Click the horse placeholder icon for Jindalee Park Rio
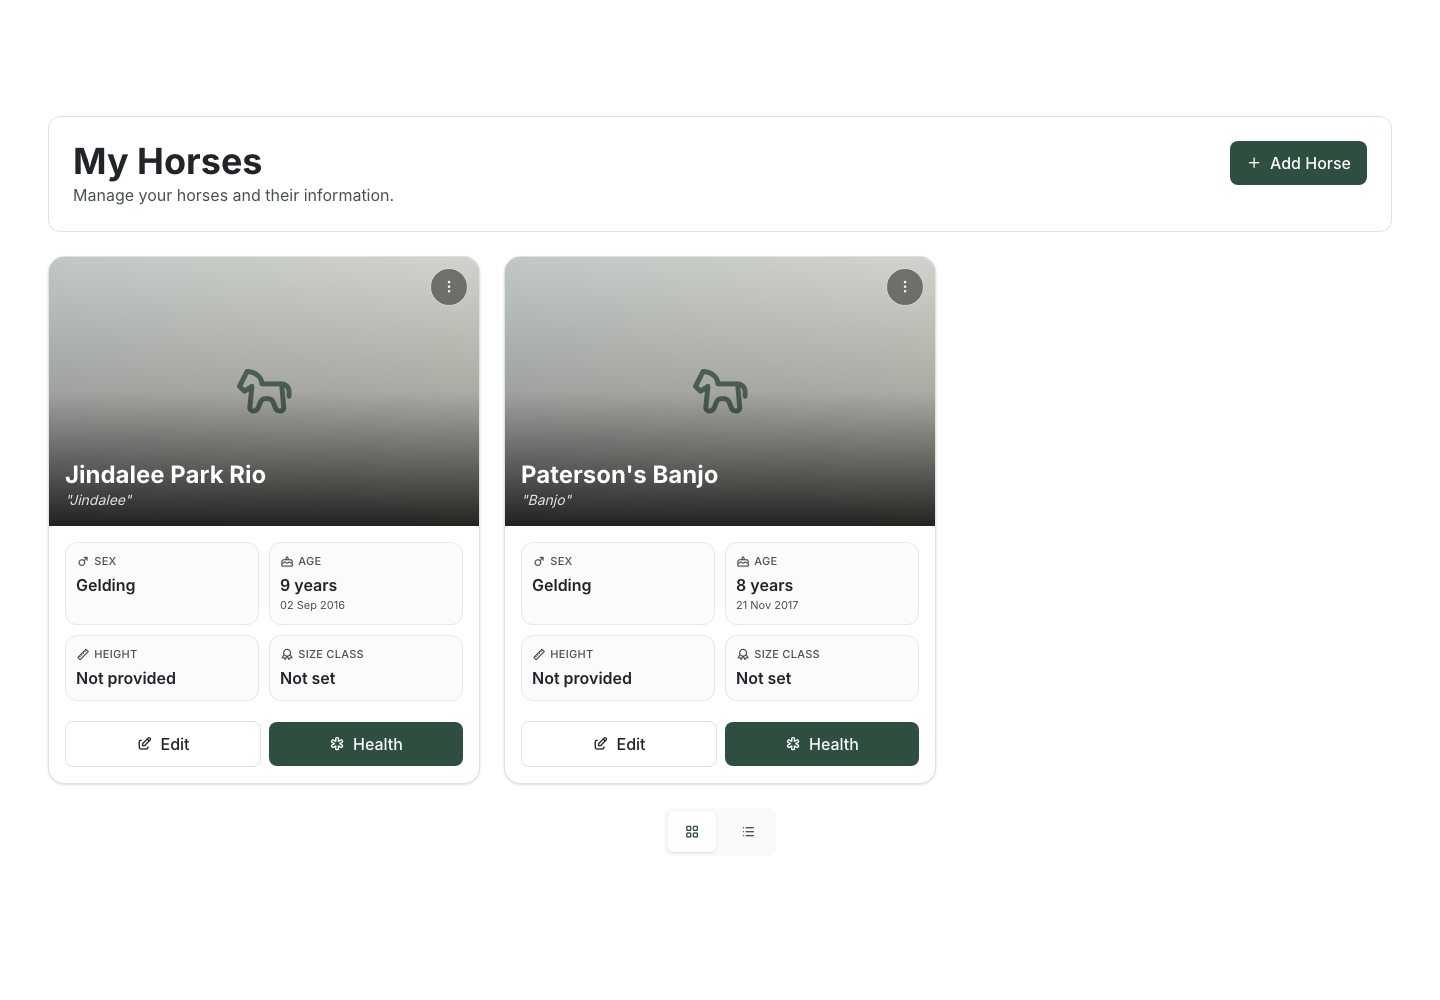 pyautogui.click(x=264, y=391)
